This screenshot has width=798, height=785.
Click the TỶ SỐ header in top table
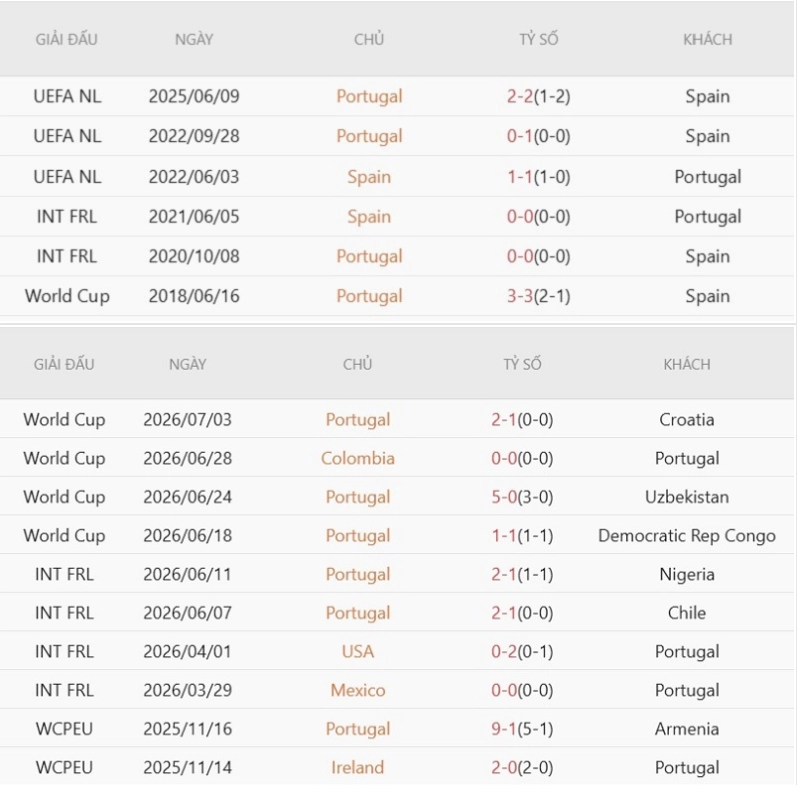click(538, 39)
